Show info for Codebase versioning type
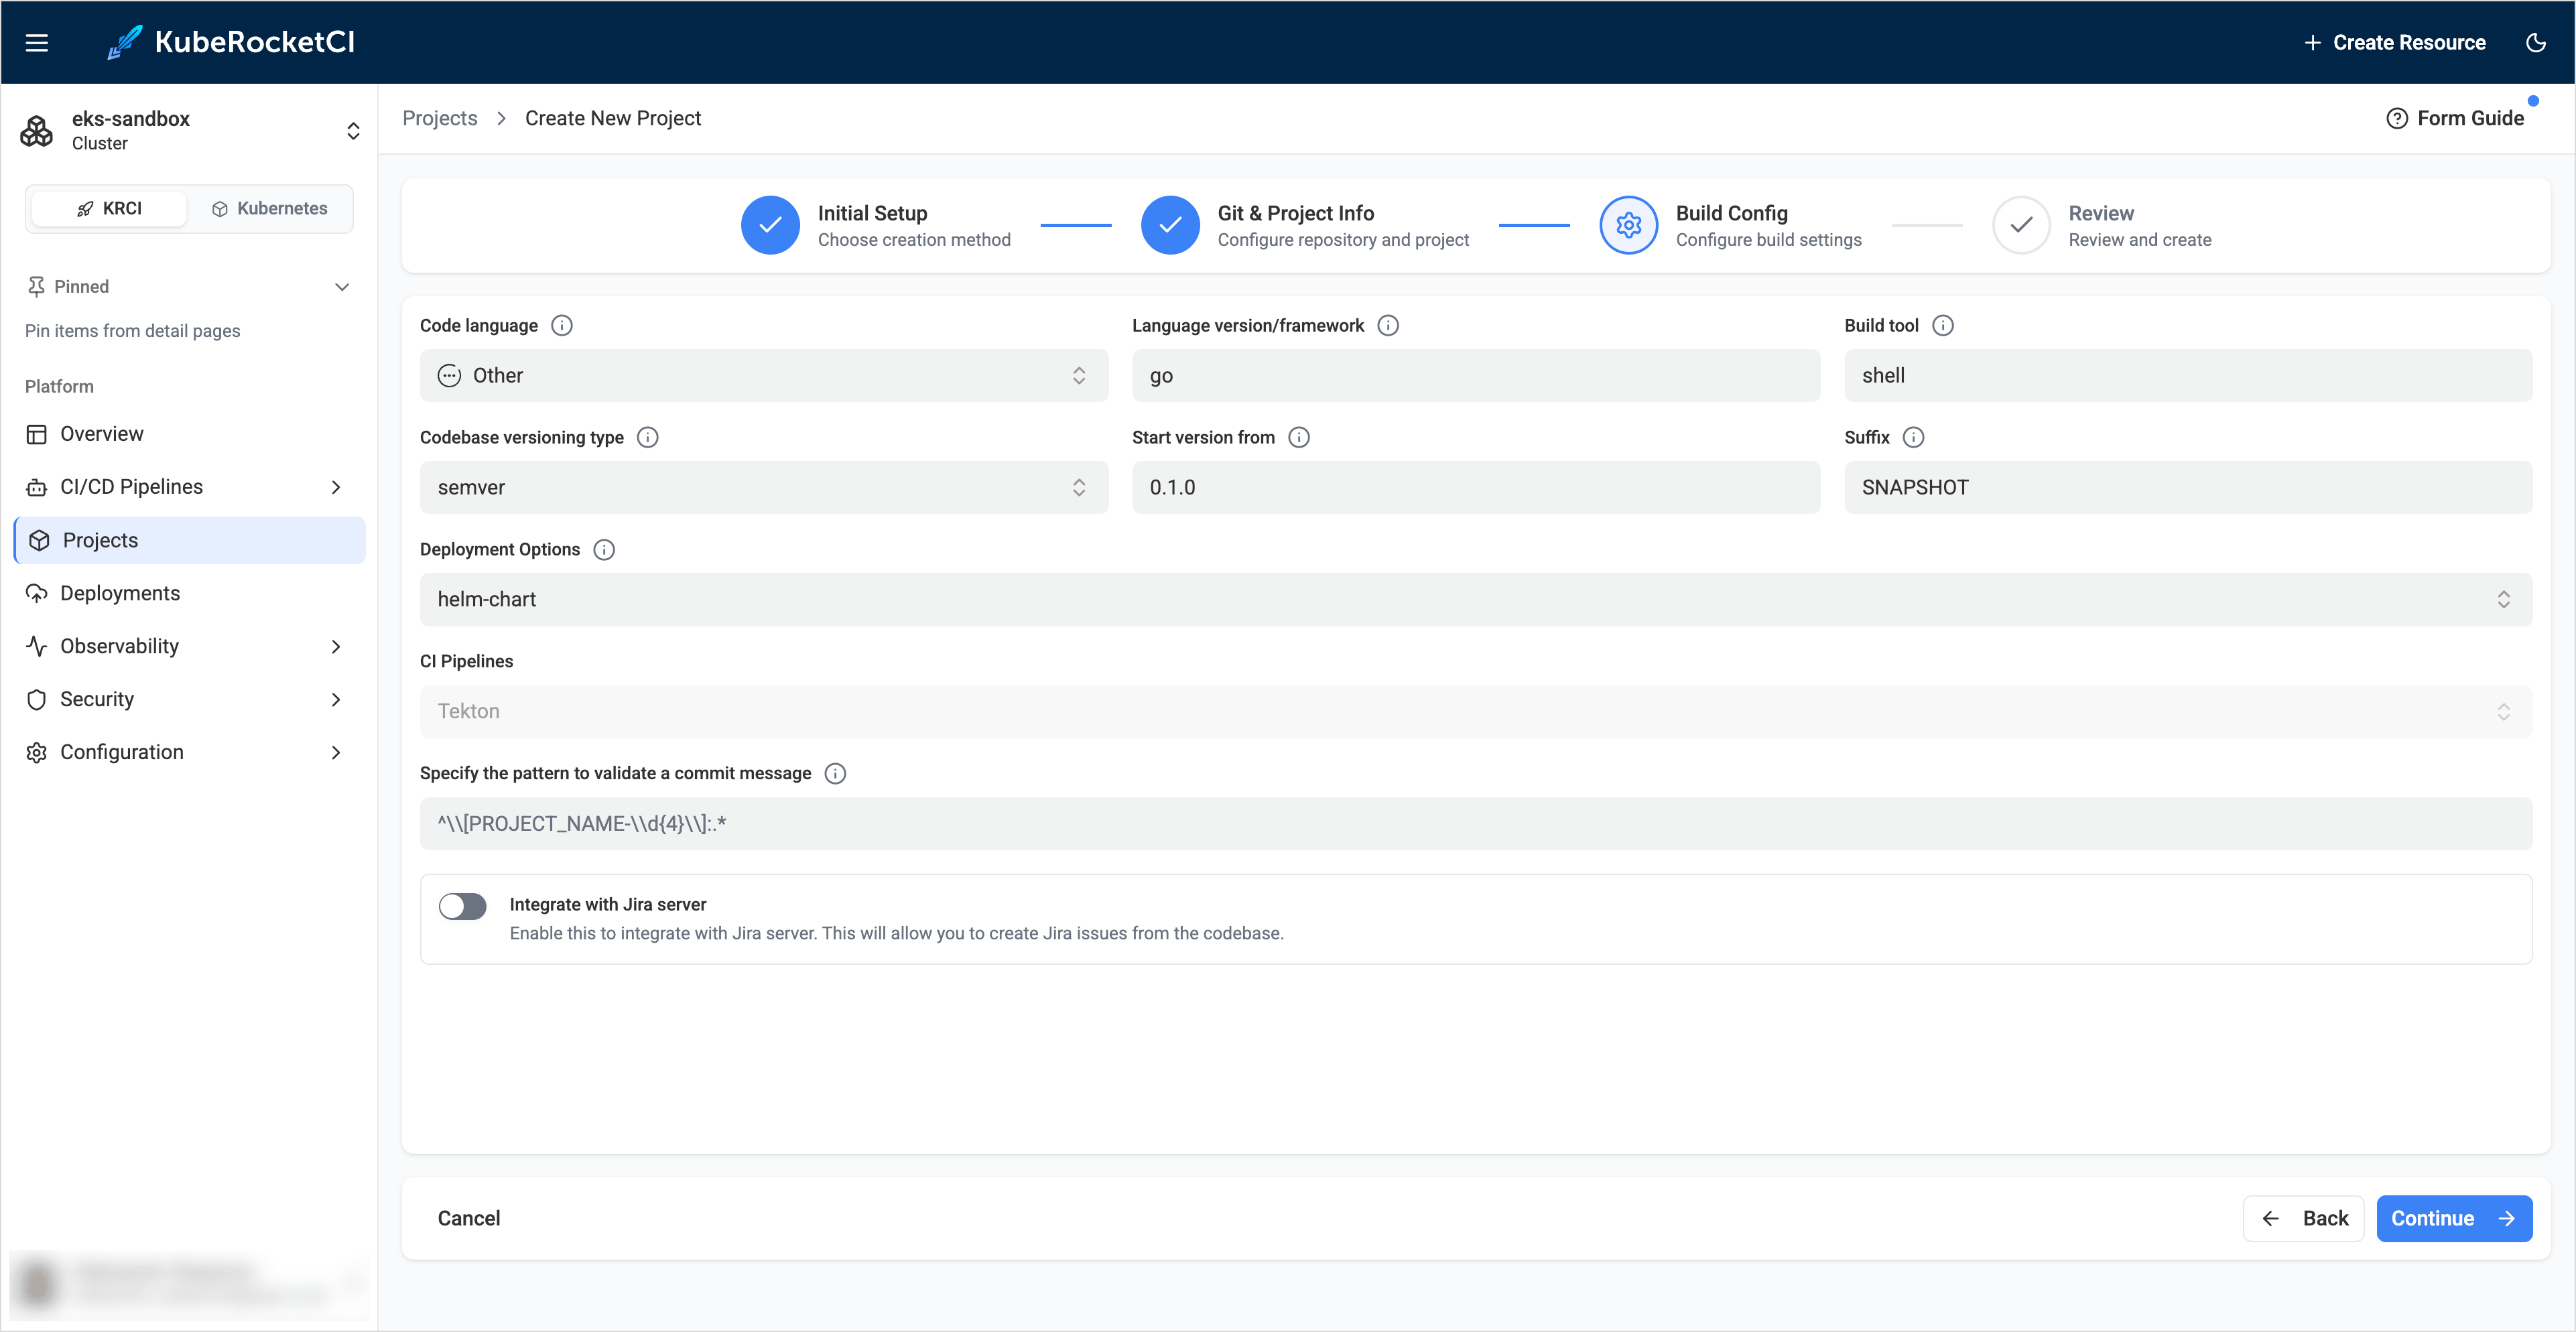Viewport: 2576px width, 1332px height. pos(648,437)
